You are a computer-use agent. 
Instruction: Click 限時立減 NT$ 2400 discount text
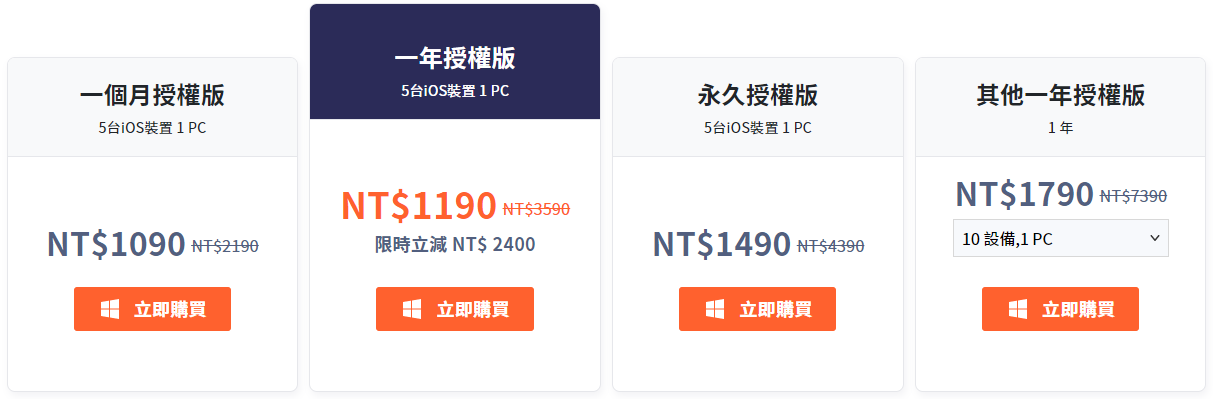click(x=455, y=244)
